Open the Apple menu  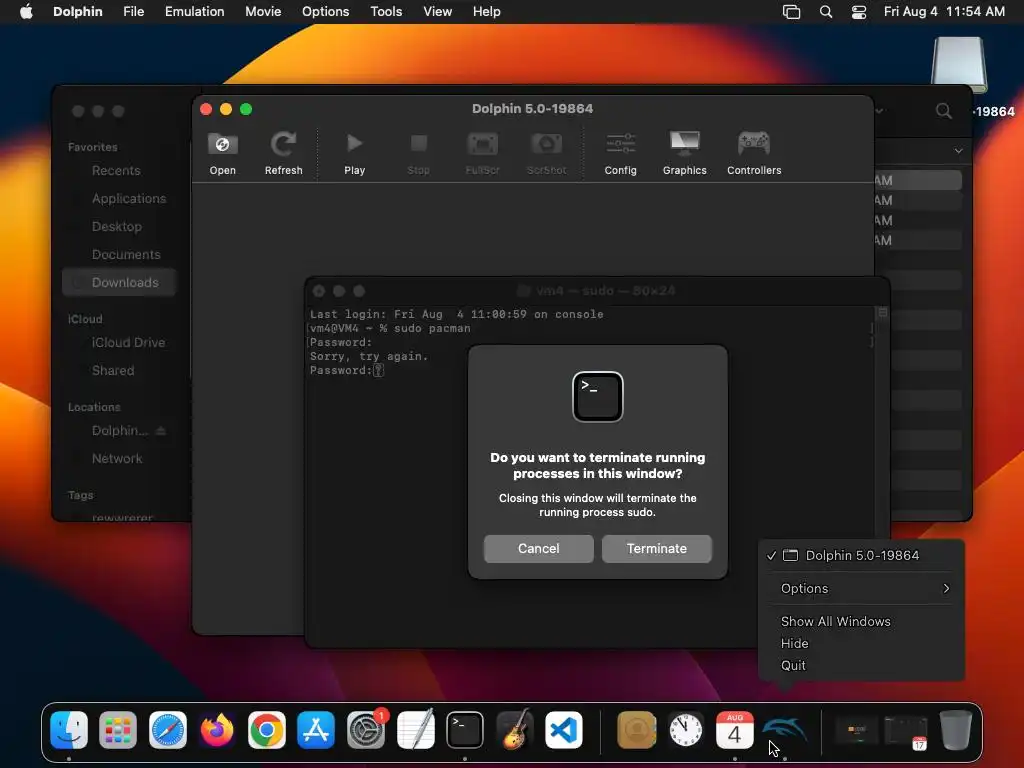tap(26, 12)
